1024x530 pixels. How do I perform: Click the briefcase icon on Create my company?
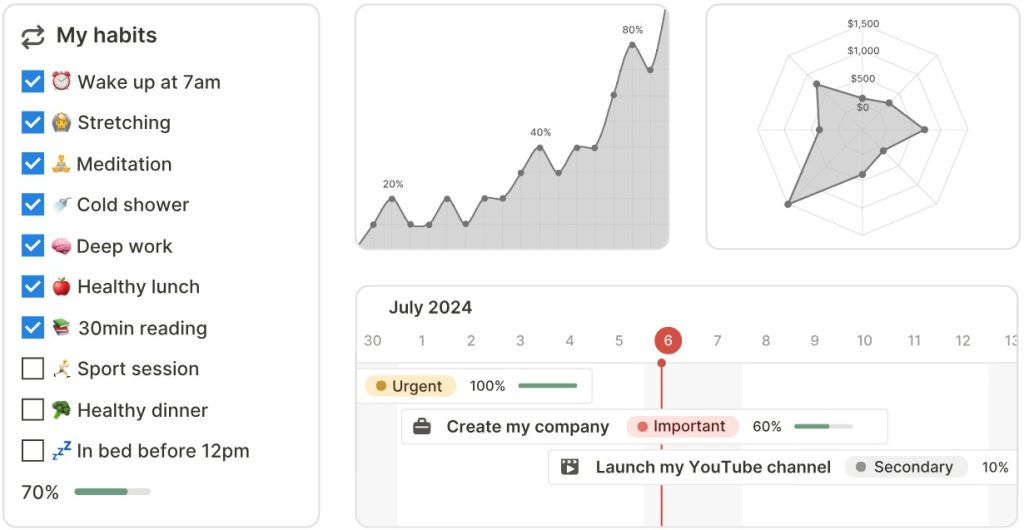coord(422,427)
